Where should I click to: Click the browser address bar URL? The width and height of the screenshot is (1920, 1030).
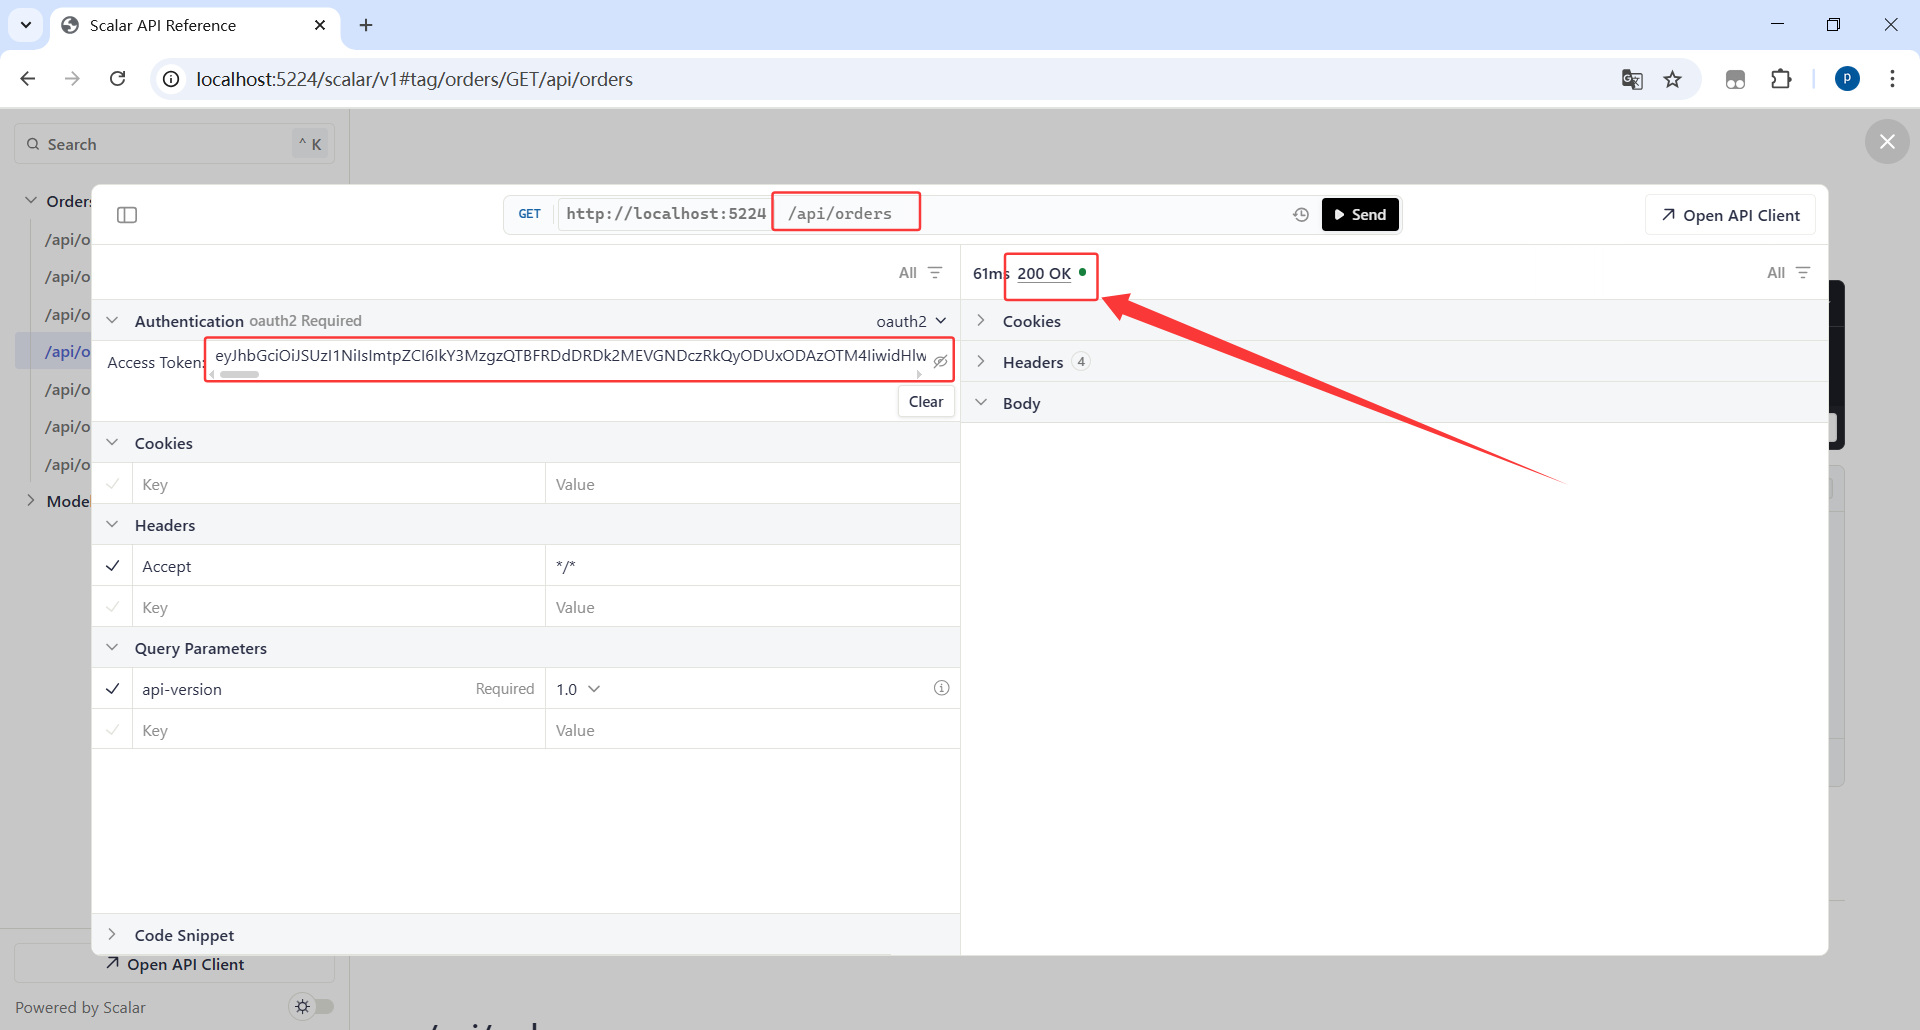point(414,79)
